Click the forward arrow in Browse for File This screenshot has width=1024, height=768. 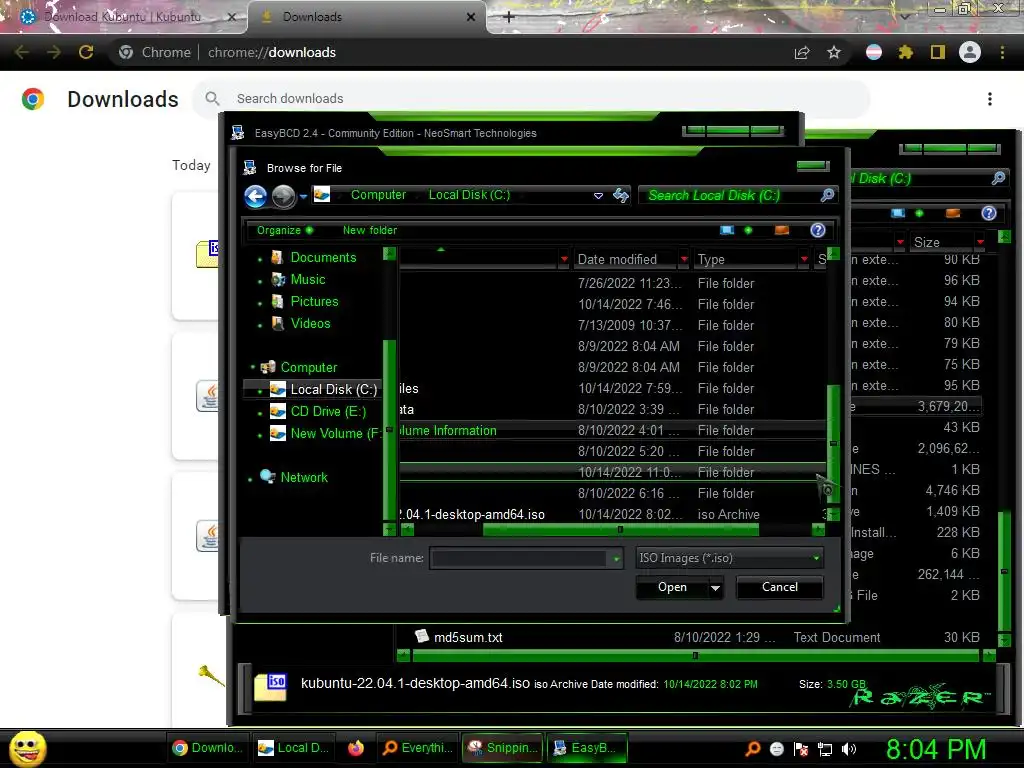coord(283,196)
